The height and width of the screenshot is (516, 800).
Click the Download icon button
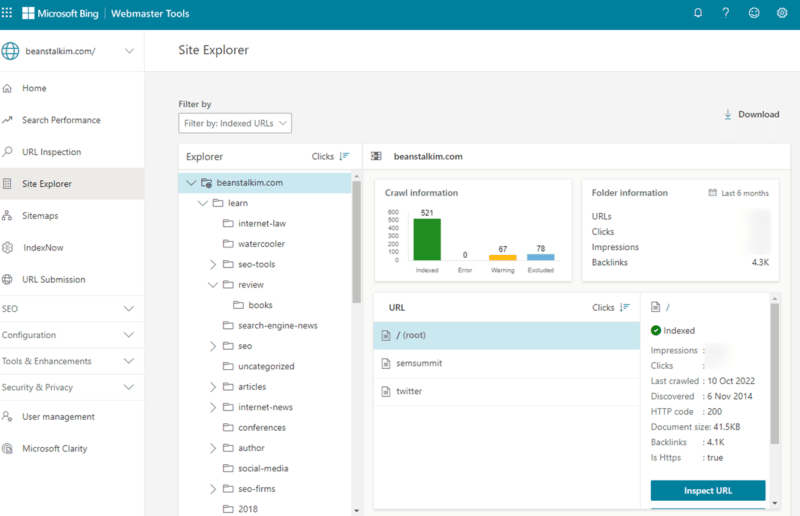click(x=728, y=115)
